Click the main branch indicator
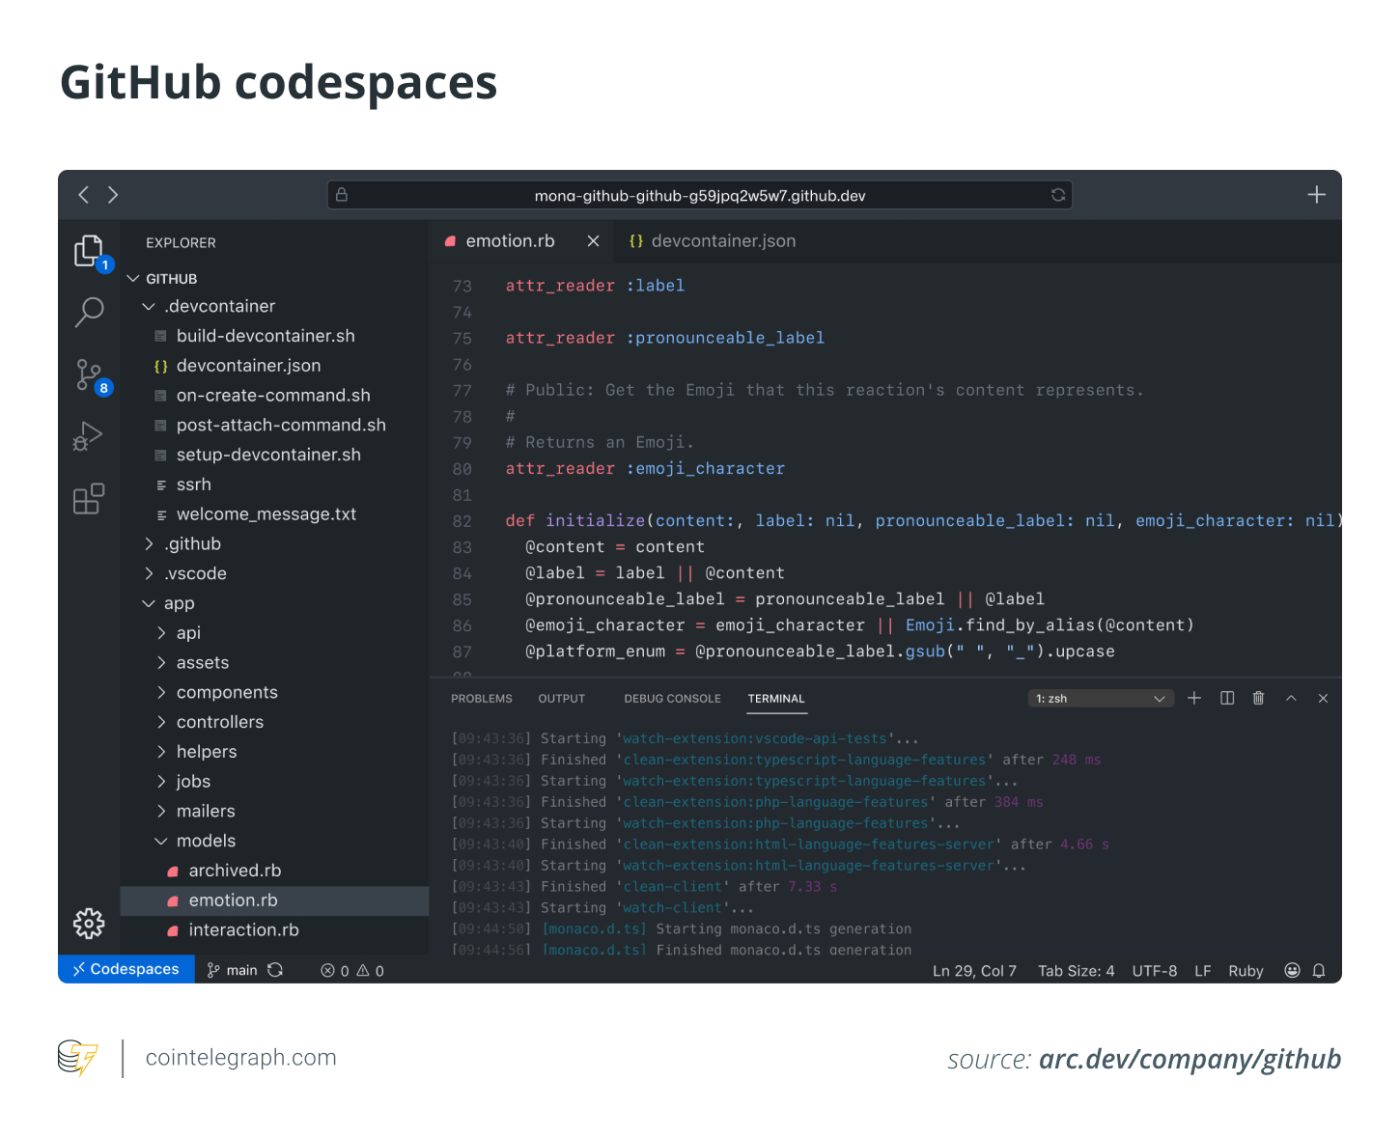 [232, 970]
